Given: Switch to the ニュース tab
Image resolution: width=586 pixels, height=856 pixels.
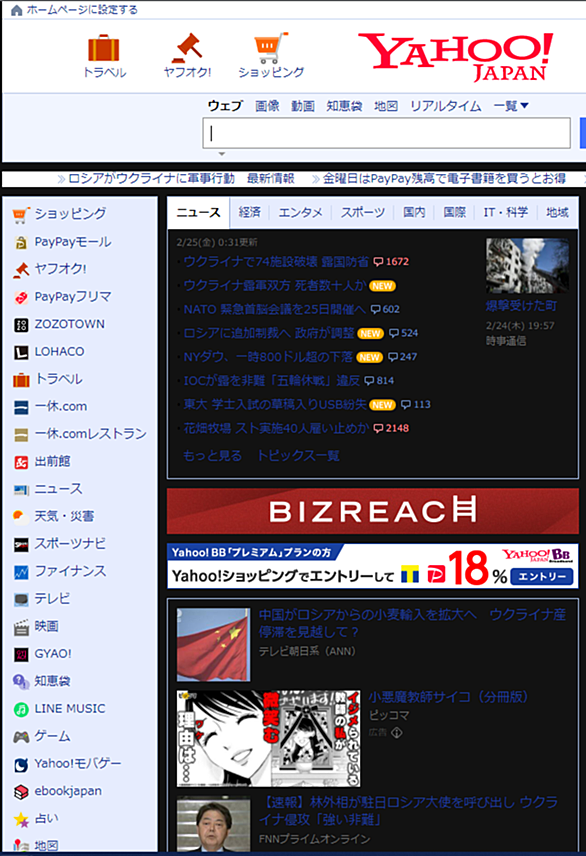Looking at the screenshot, I should 198,212.
